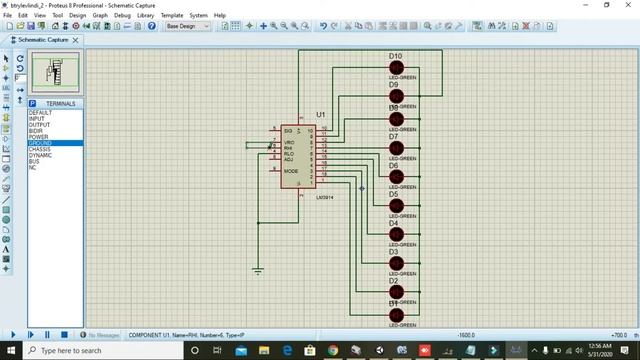Image resolution: width=640 pixels, height=360 pixels.
Task: Open the Help menu
Action: (x=220, y=16)
